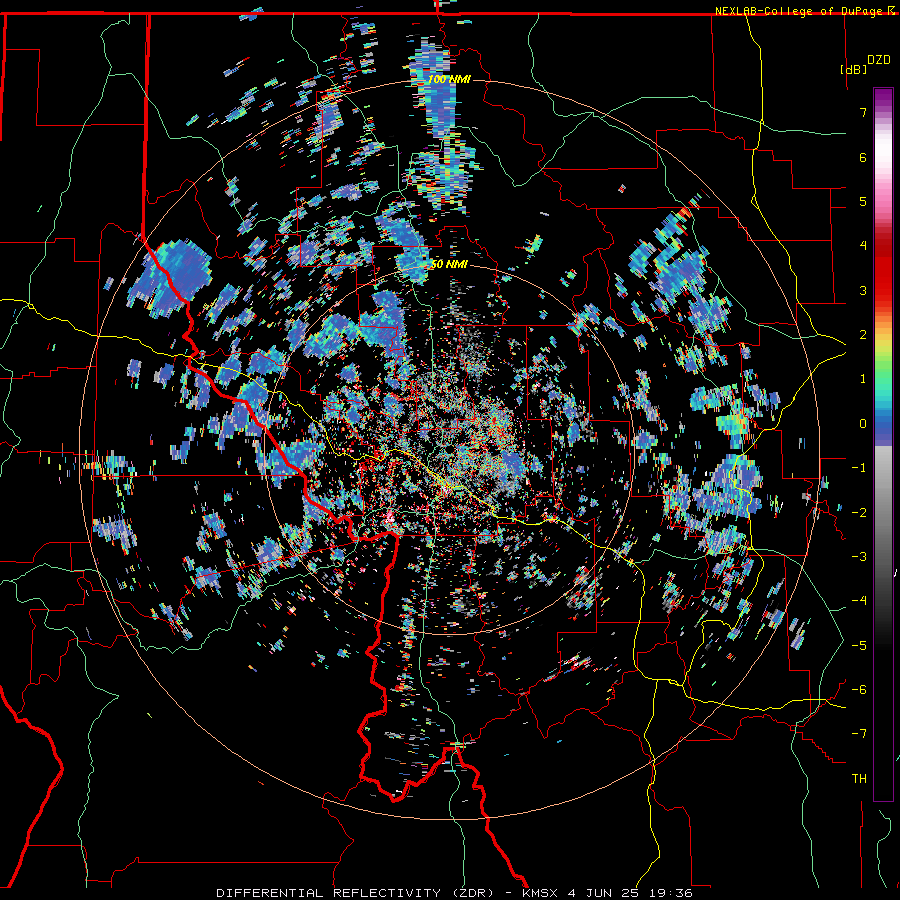
Task: Click the DZD legend title
Action: click(x=878, y=60)
